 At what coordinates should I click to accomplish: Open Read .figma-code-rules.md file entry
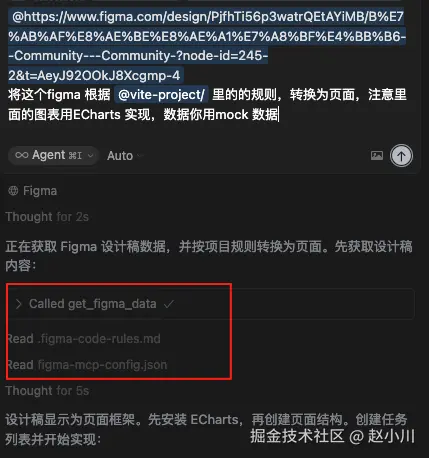pos(84,339)
